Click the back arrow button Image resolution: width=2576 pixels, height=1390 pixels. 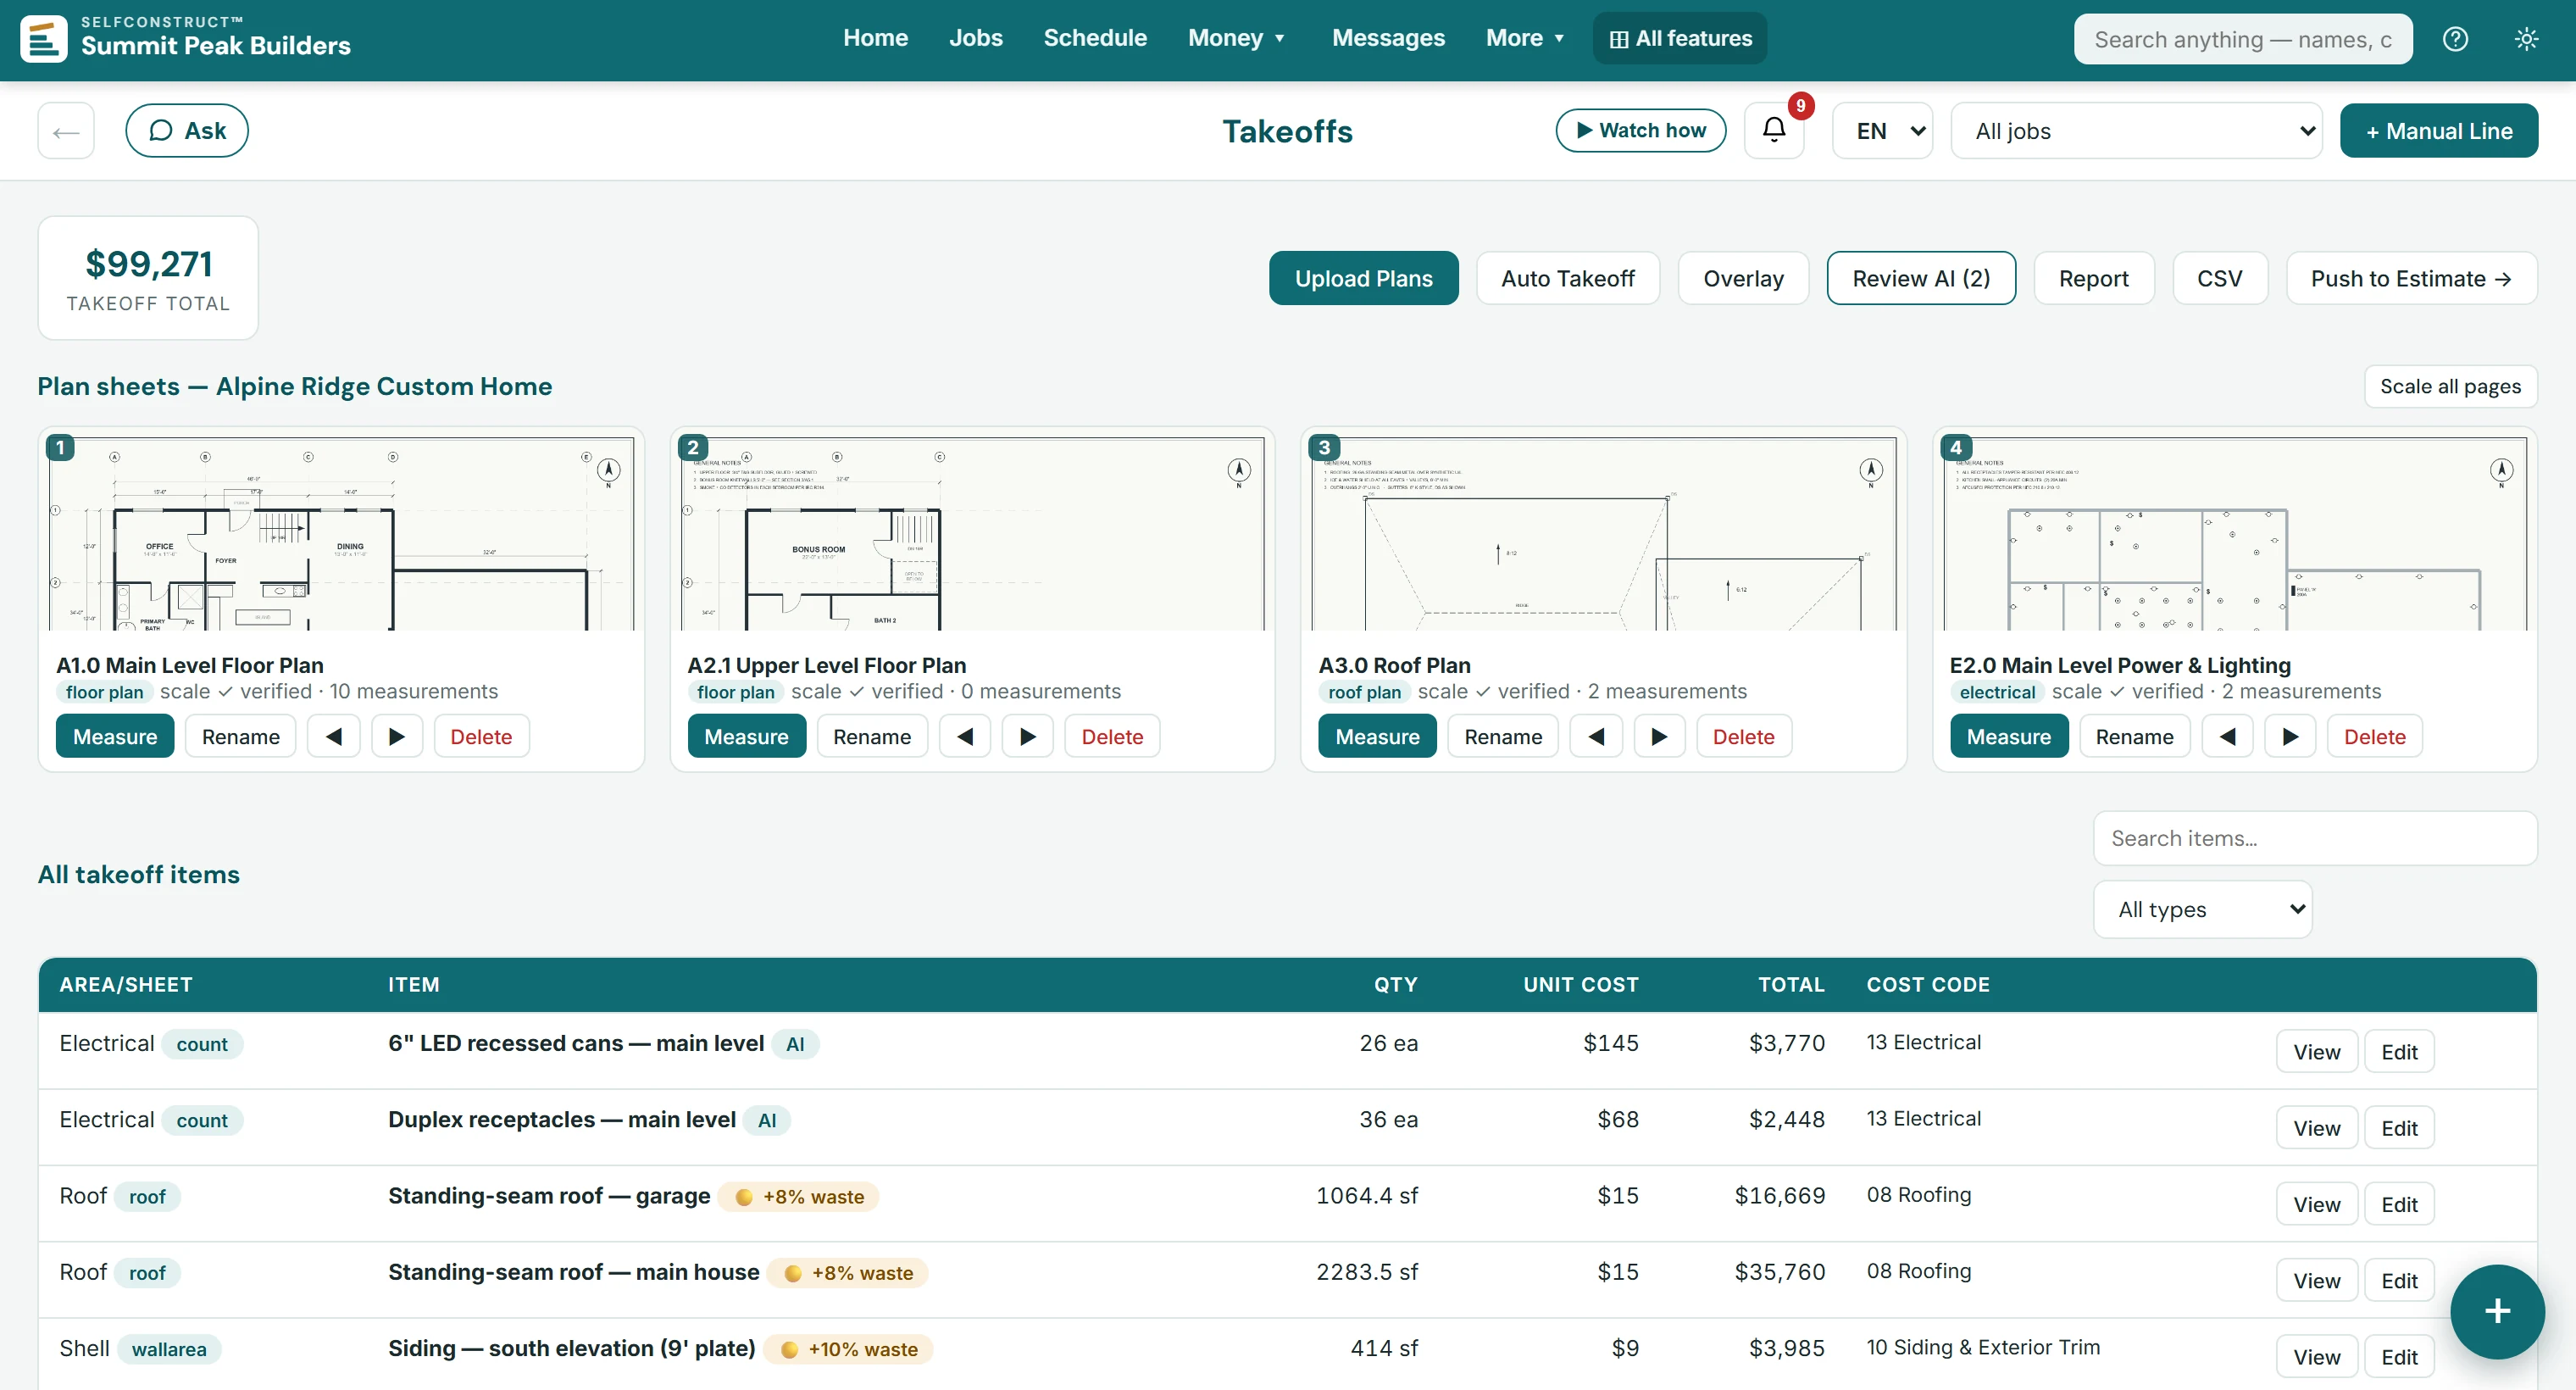point(66,131)
